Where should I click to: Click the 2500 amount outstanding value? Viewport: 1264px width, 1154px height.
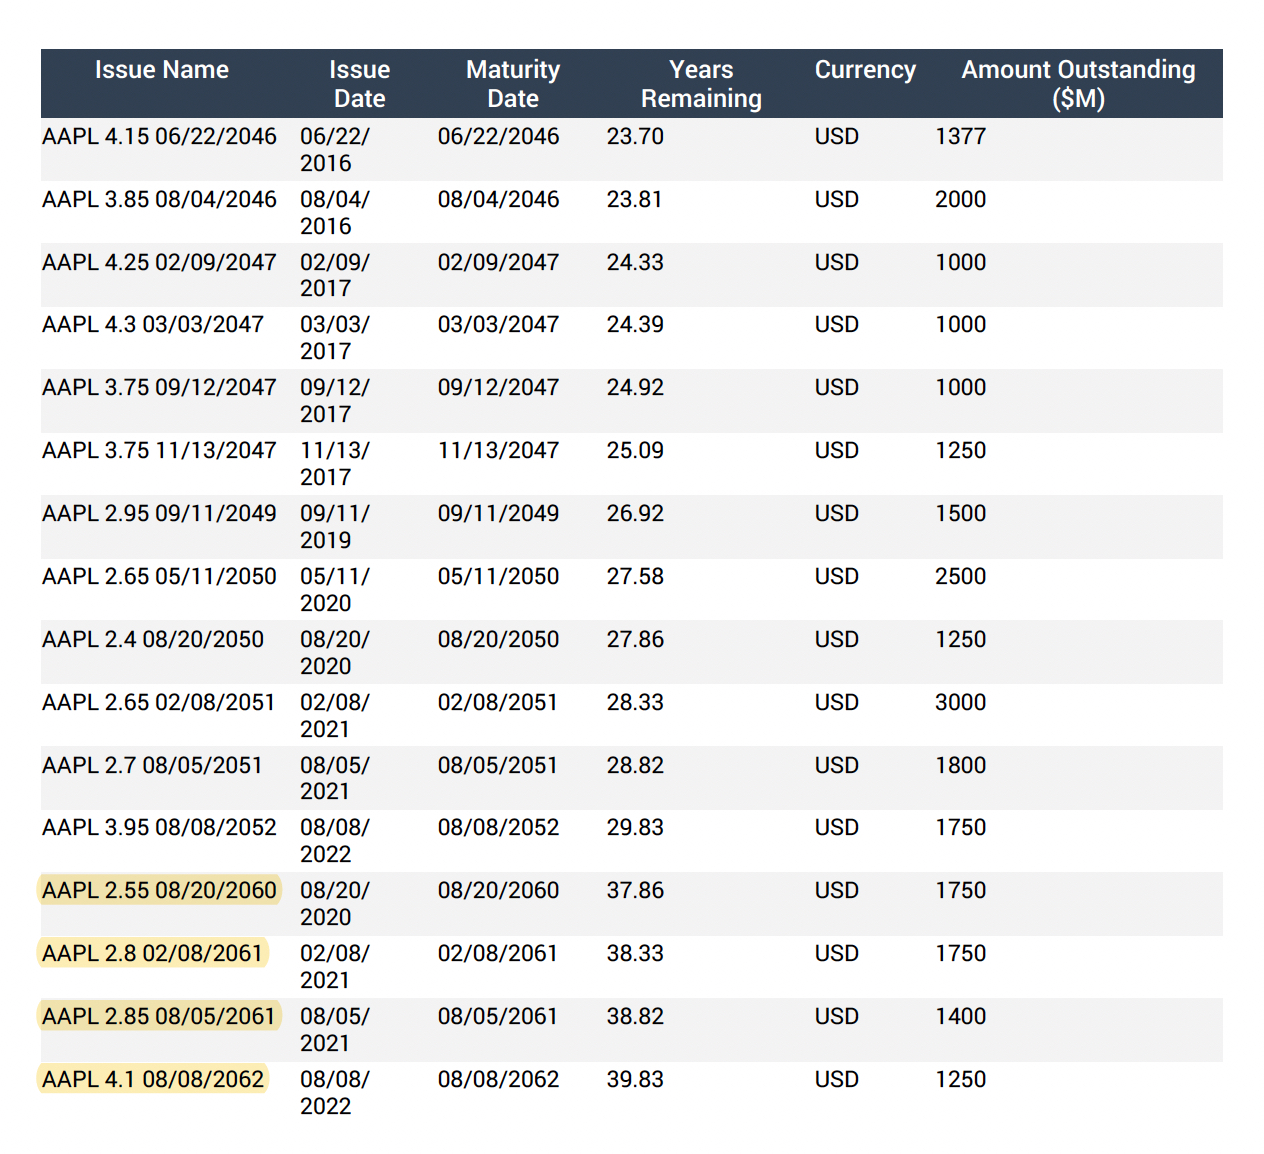[960, 576]
